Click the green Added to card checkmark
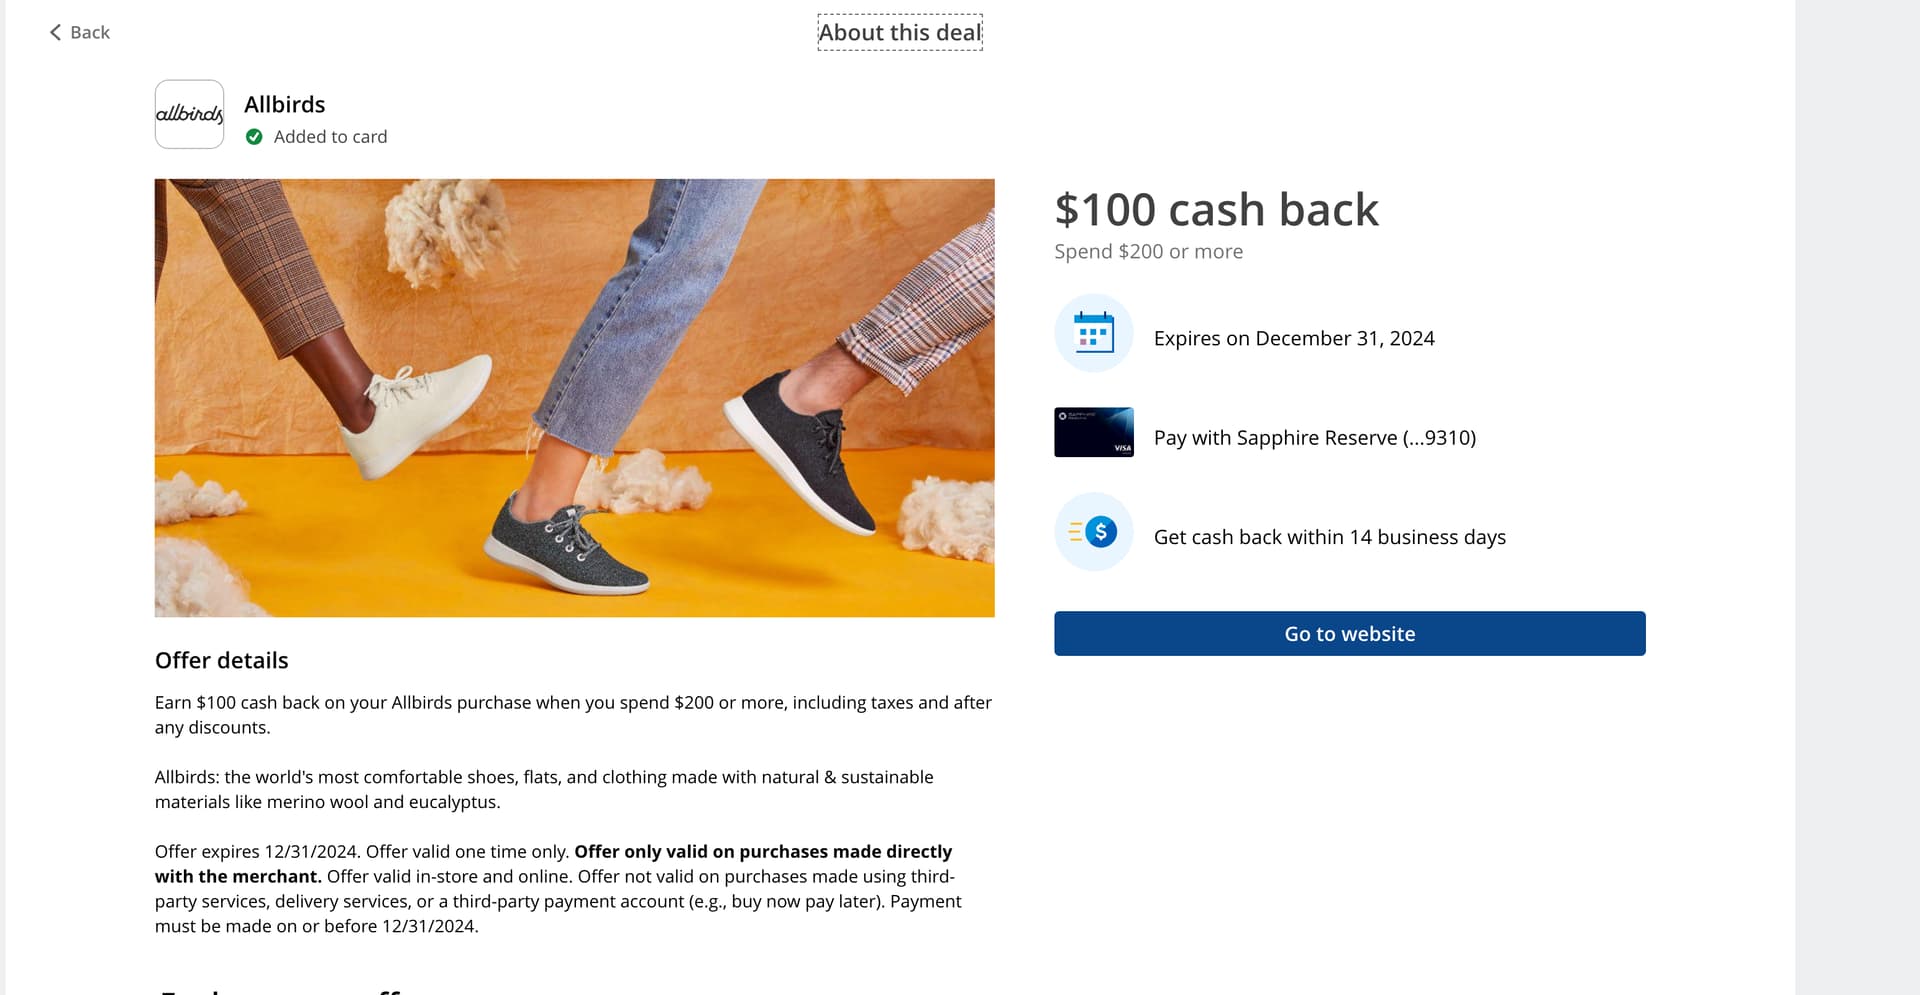1920x995 pixels. click(x=254, y=137)
